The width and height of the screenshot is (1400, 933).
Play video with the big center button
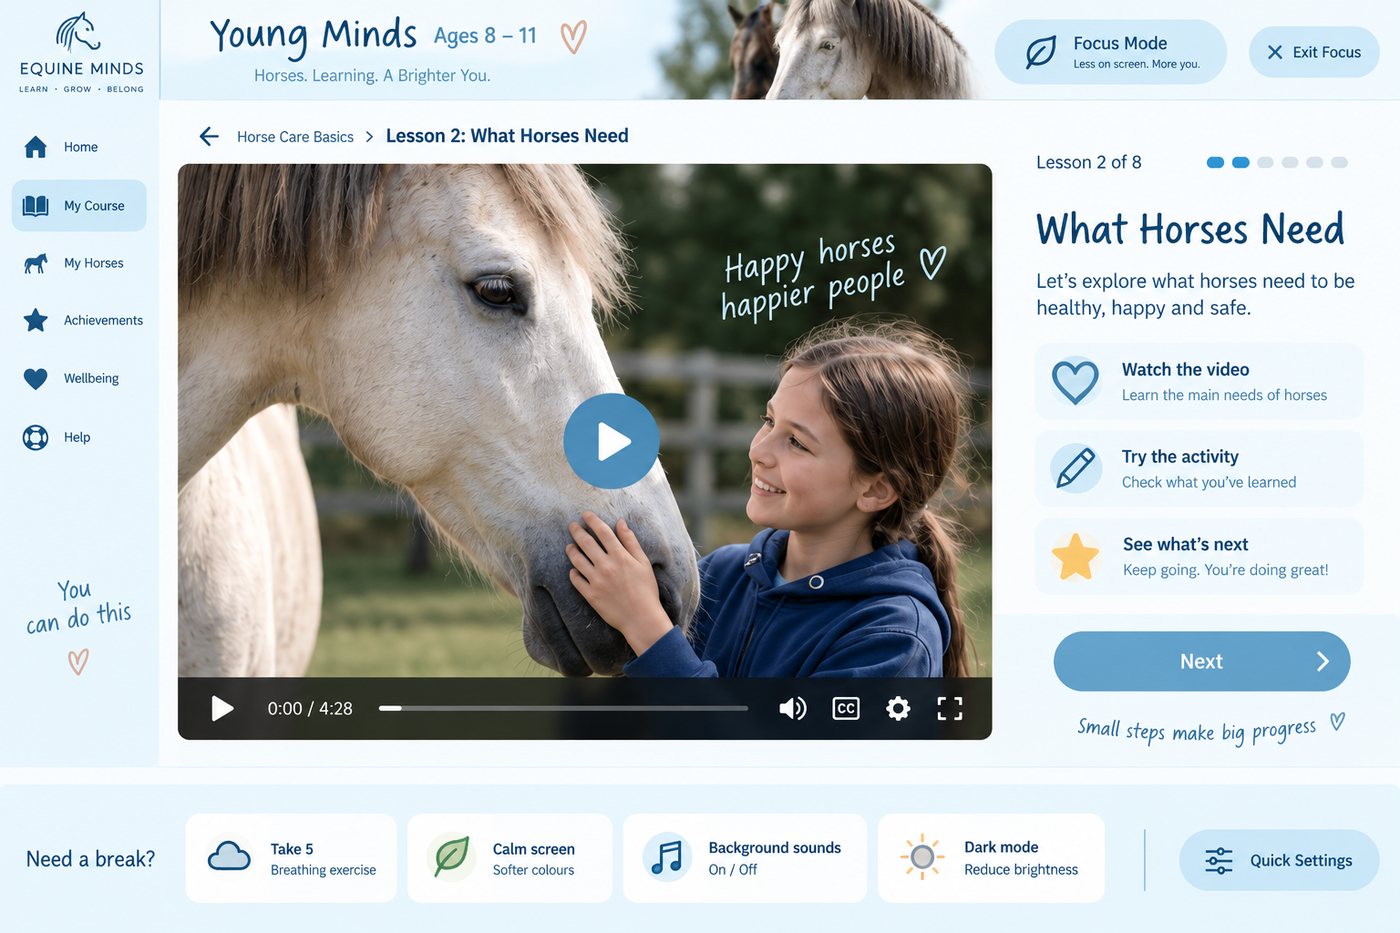pos(611,441)
